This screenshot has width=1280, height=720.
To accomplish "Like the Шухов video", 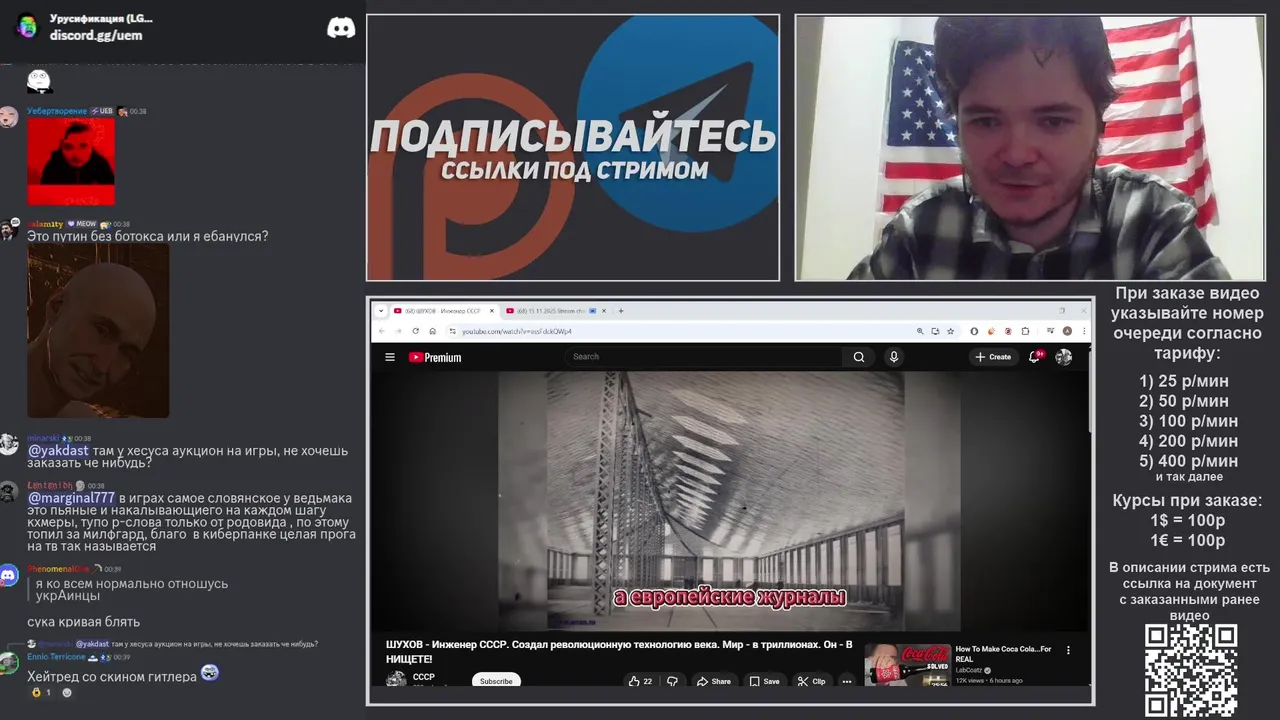I will pyautogui.click(x=640, y=681).
